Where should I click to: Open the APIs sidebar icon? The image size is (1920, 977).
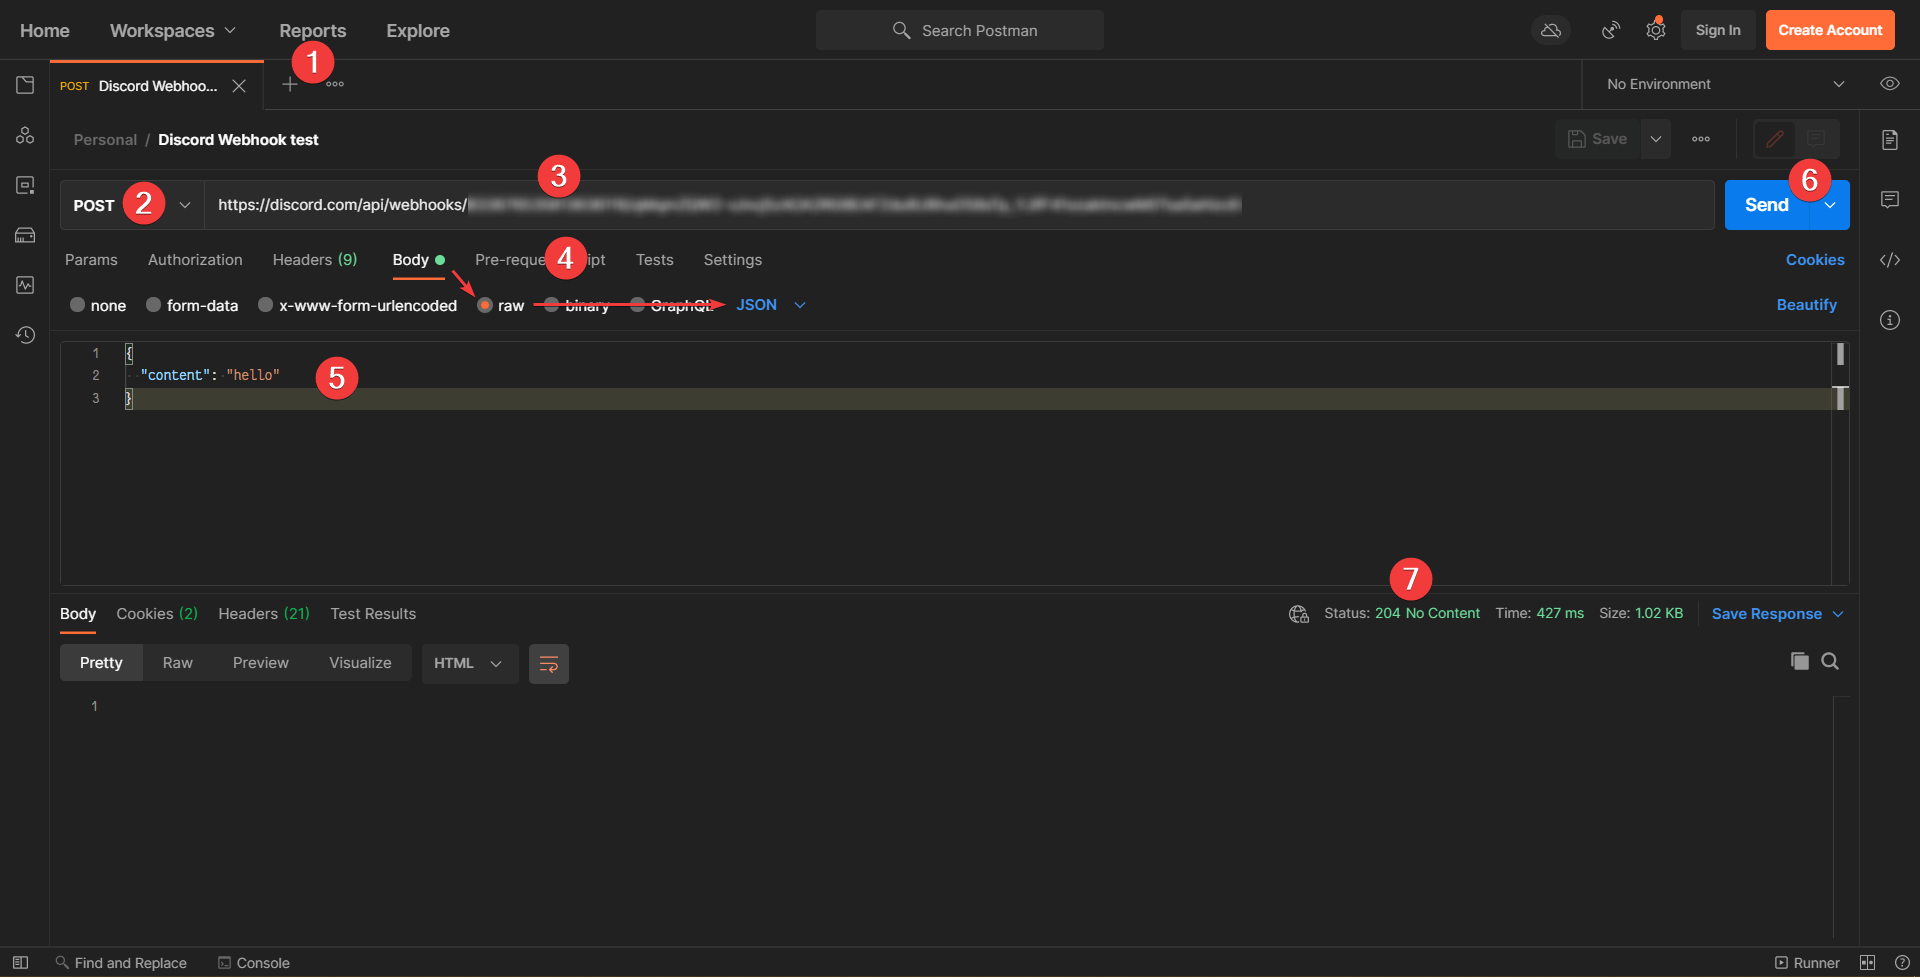coord(25,135)
